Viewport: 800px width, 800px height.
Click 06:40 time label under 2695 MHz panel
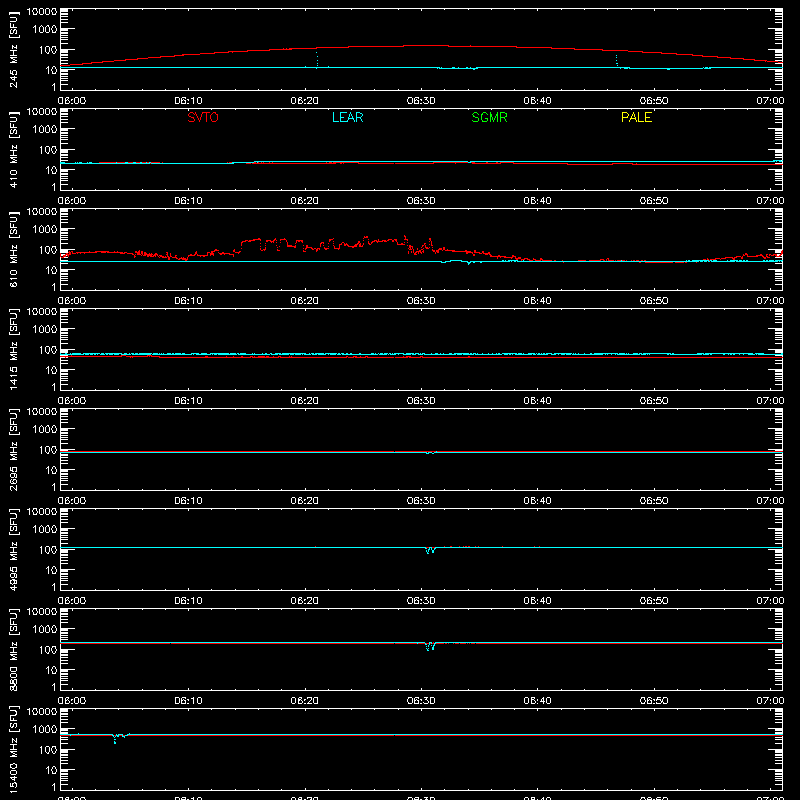click(537, 501)
